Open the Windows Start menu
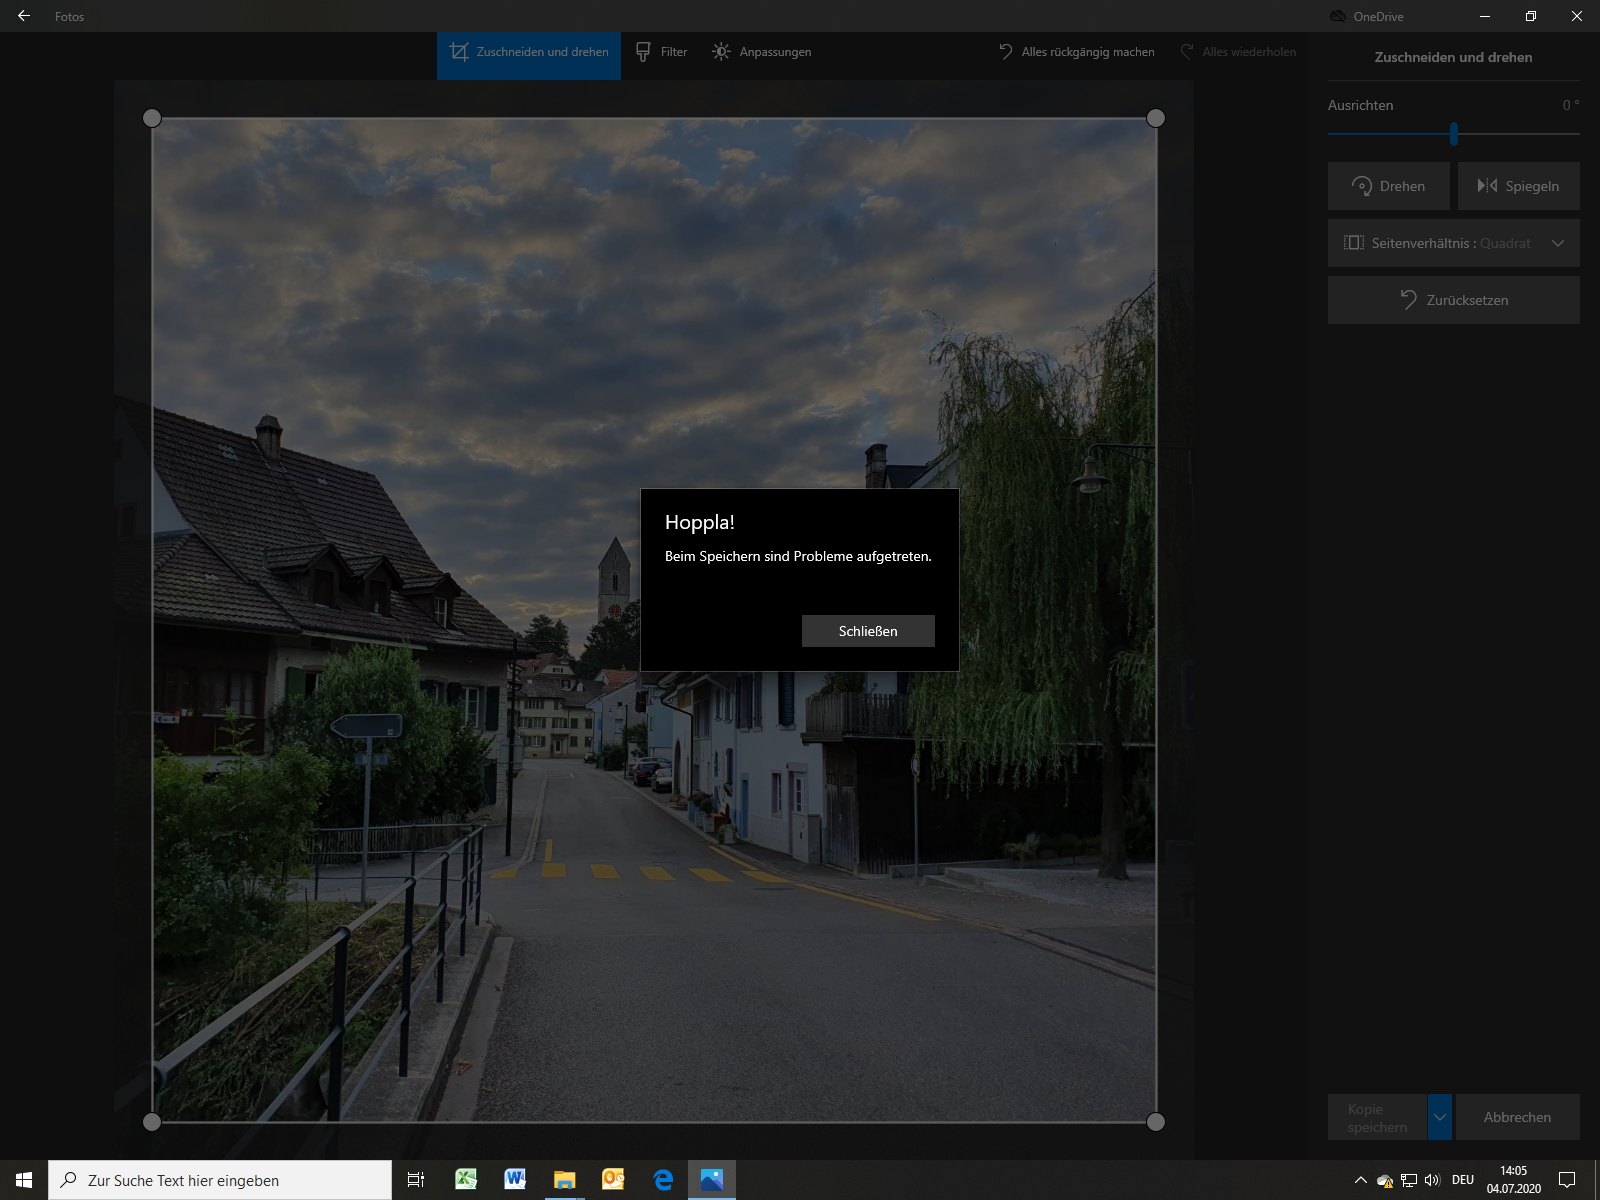1600x1200 pixels. (x=24, y=1180)
